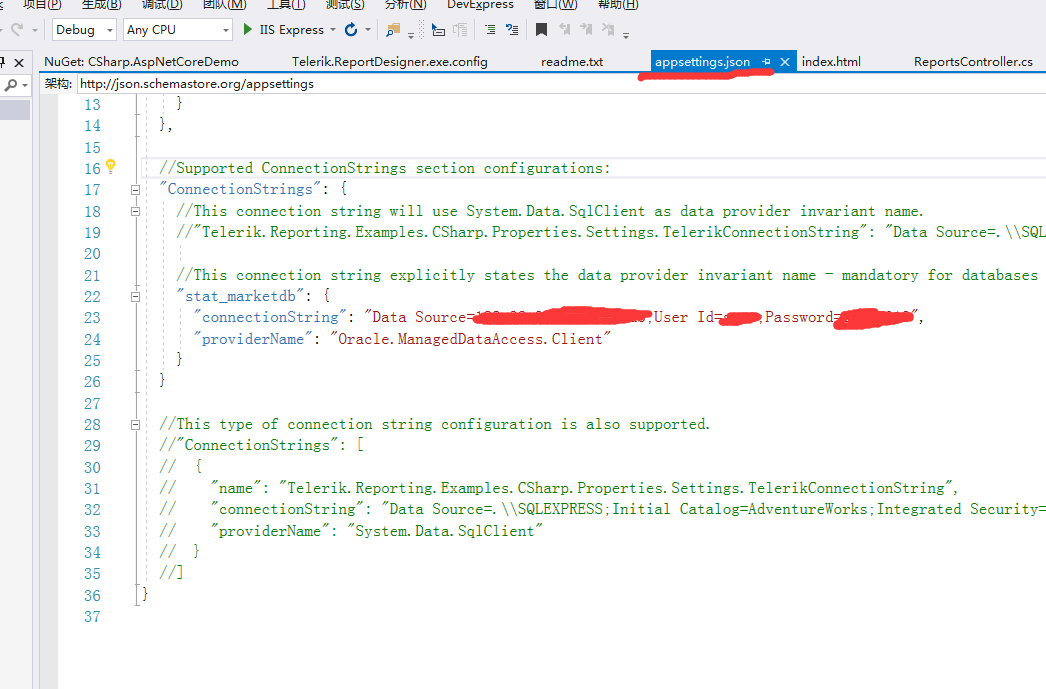The width and height of the screenshot is (1046, 689).
Task: Click the "System.Data.SqlClient" value on line 33
Action: 445,531
